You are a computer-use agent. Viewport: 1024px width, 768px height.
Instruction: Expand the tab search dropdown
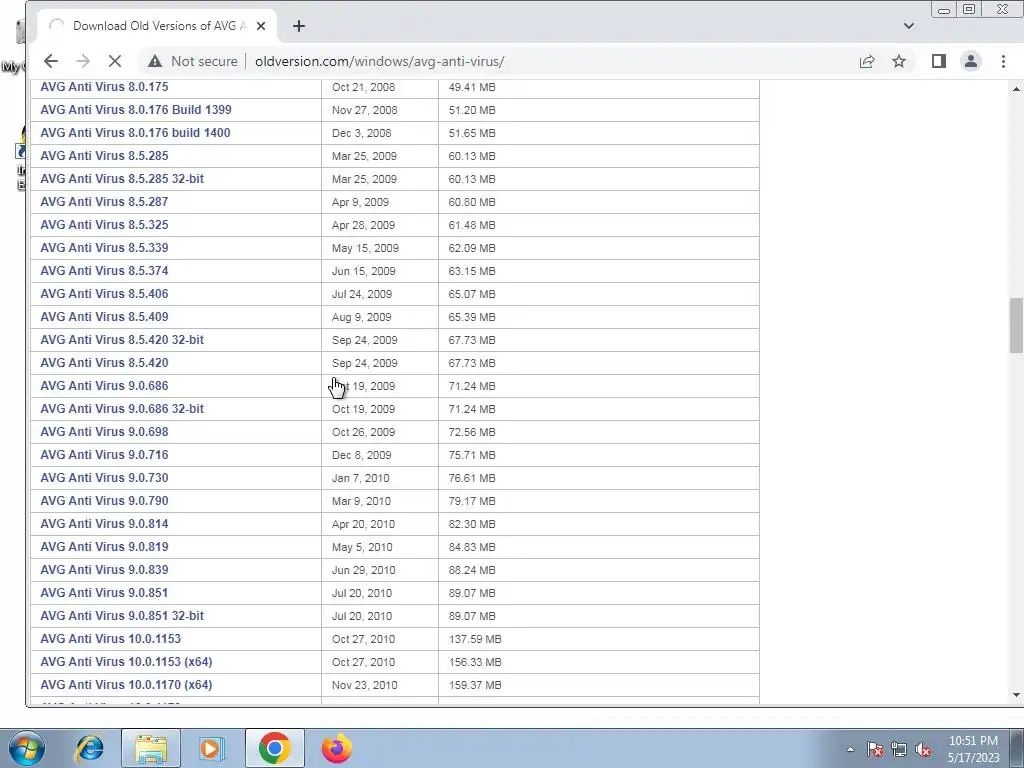pyautogui.click(x=908, y=26)
